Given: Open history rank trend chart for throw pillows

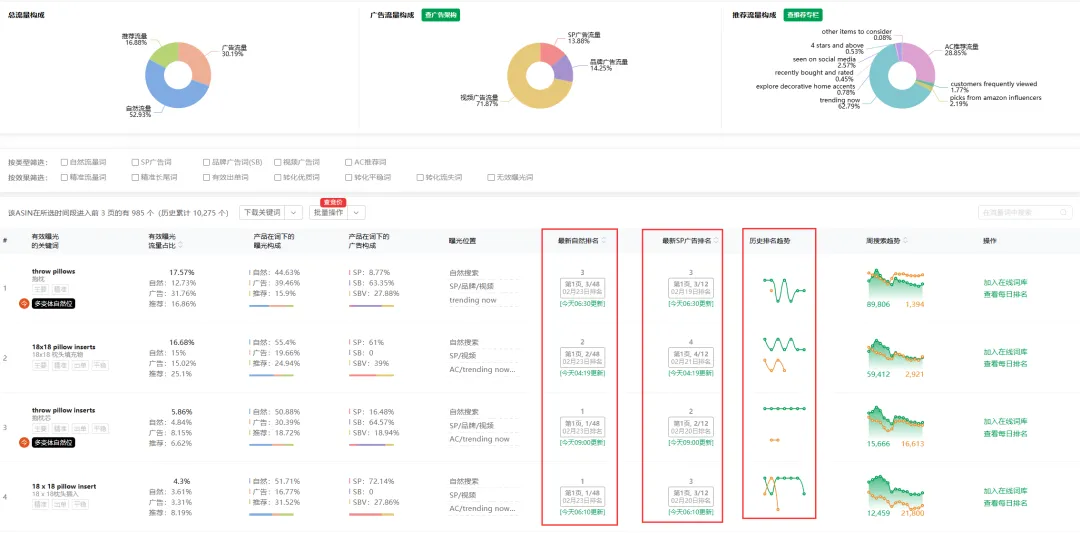Looking at the screenshot, I should (x=785, y=290).
